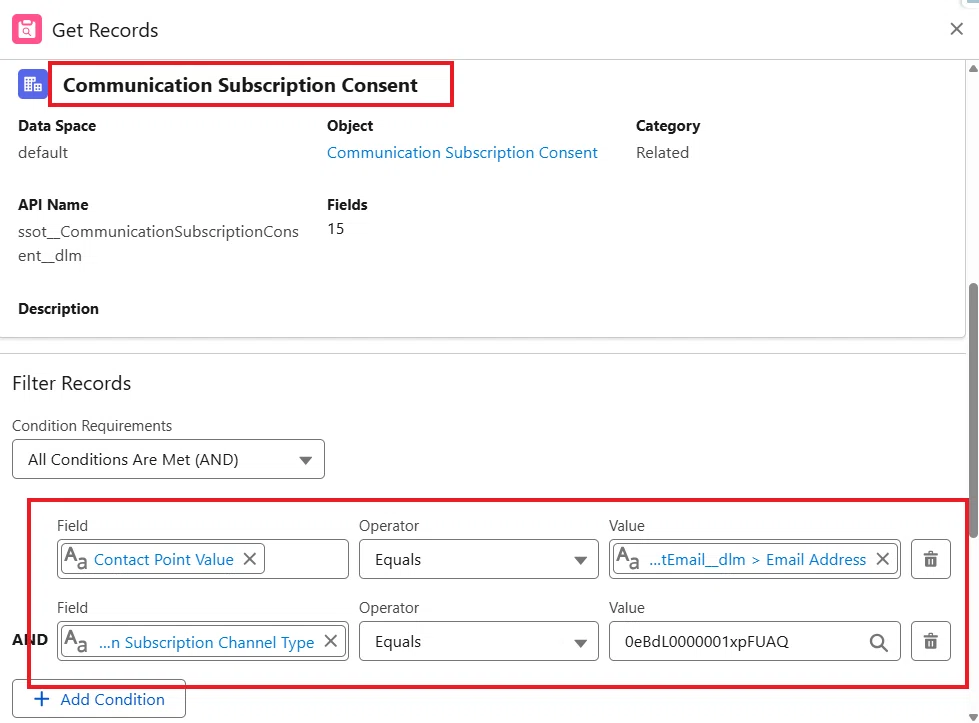Image resolution: width=979 pixels, height=723 pixels.
Task: Clear the Email Address value pill
Action: 882,559
